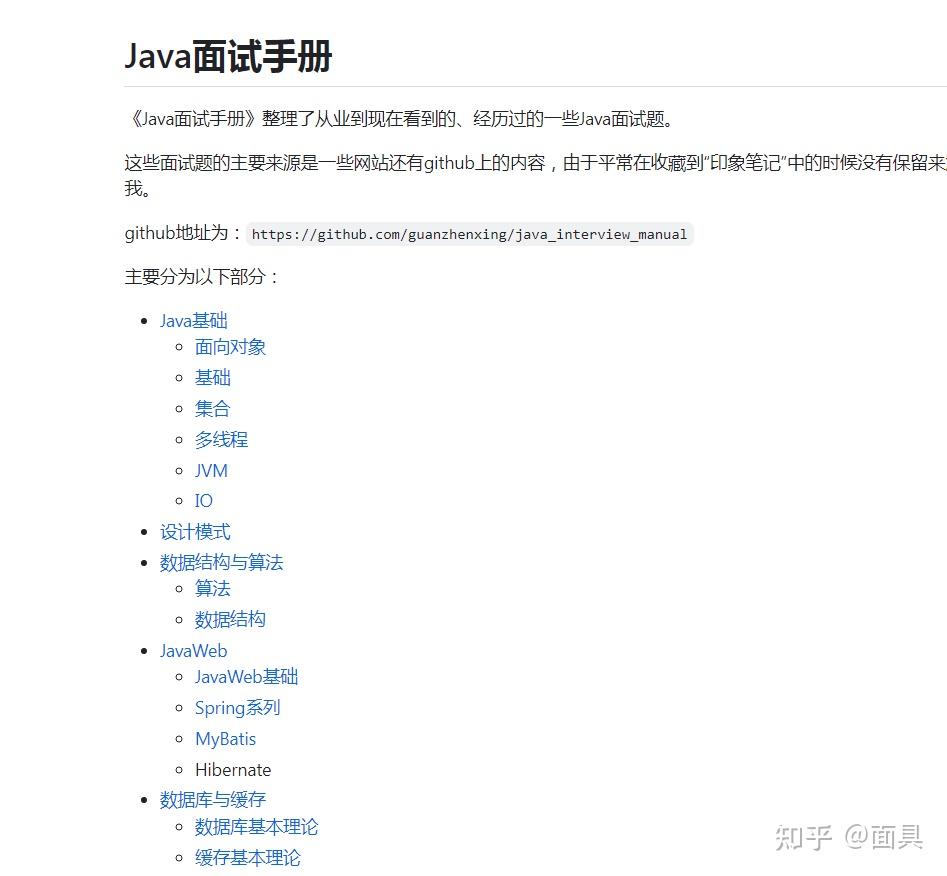Open the JavaWeb基础 link
The image size is (947, 876).
coord(246,677)
